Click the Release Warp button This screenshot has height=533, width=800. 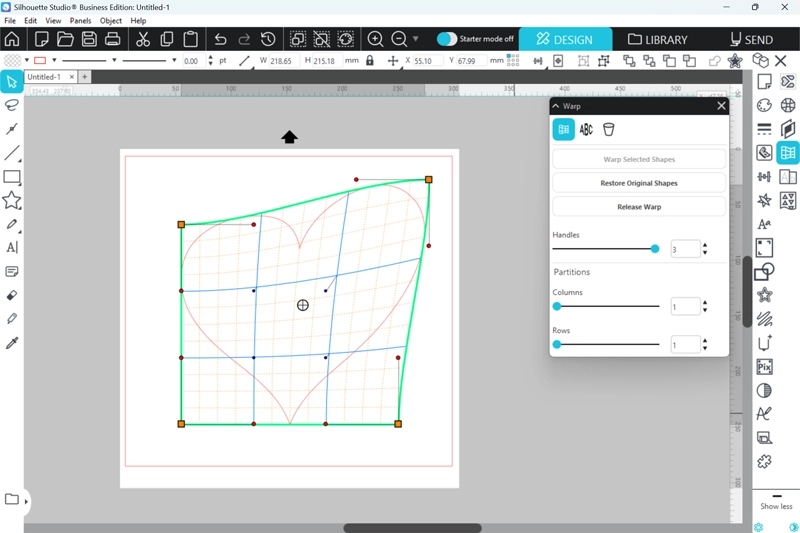click(x=639, y=207)
